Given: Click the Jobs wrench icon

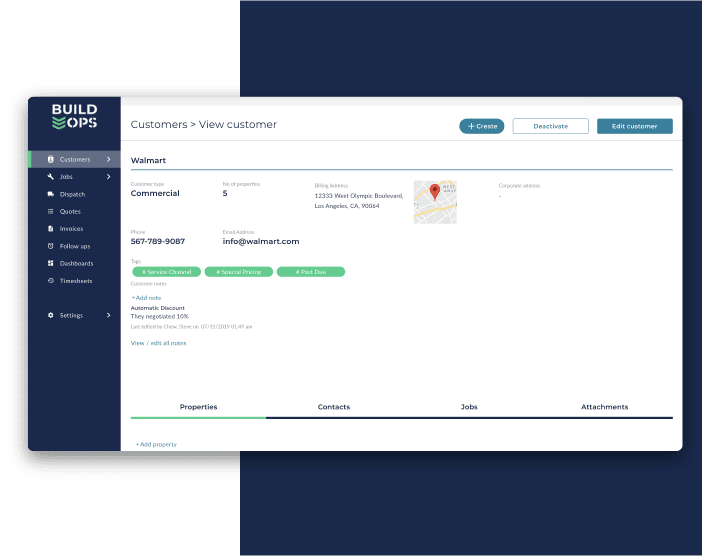Looking at the screenshot, I should pyautogui.click(x=51, y=177).
